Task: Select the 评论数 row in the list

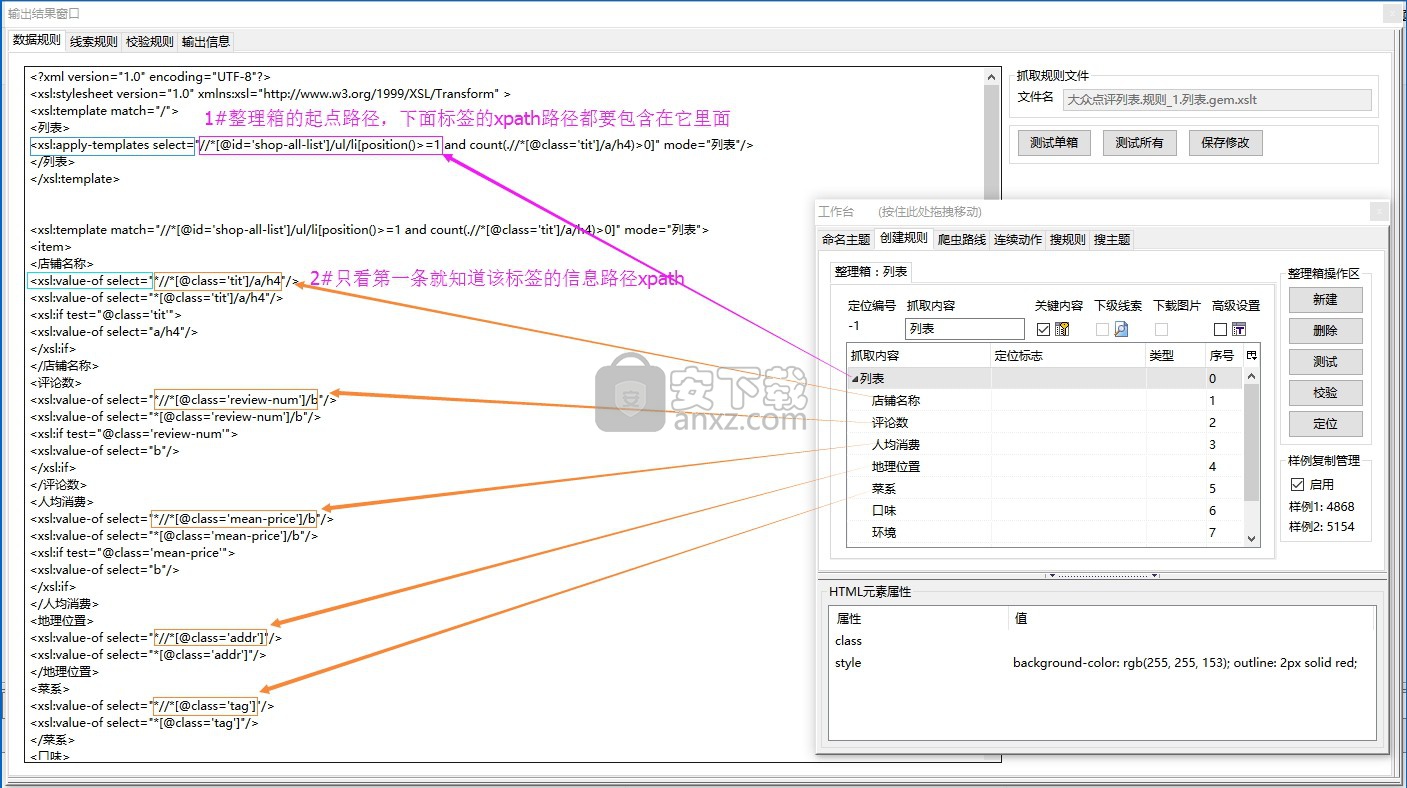Action: point(1045,423)
